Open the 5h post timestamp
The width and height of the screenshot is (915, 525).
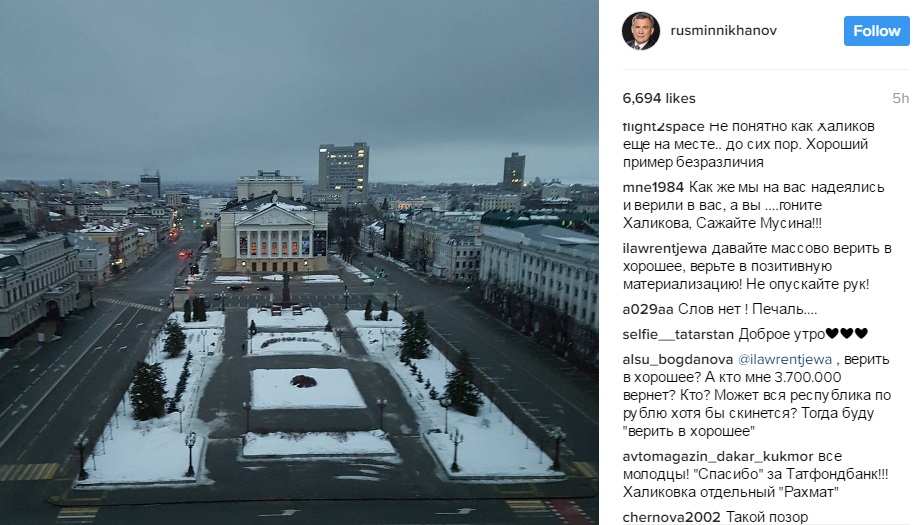[900, 98]
